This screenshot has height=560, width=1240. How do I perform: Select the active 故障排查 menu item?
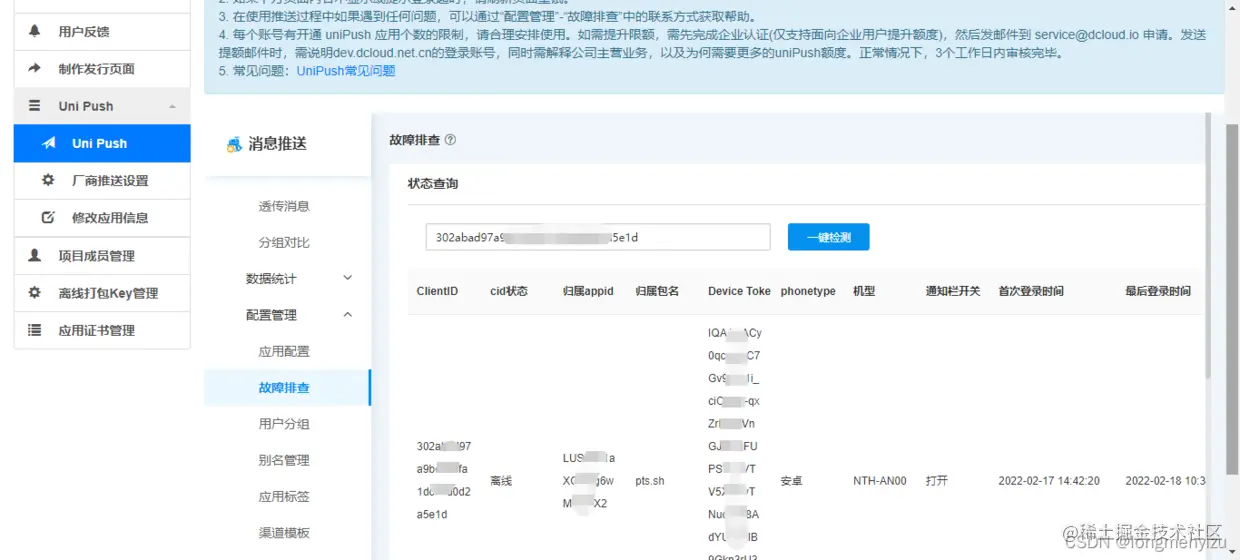click(287, 387)
